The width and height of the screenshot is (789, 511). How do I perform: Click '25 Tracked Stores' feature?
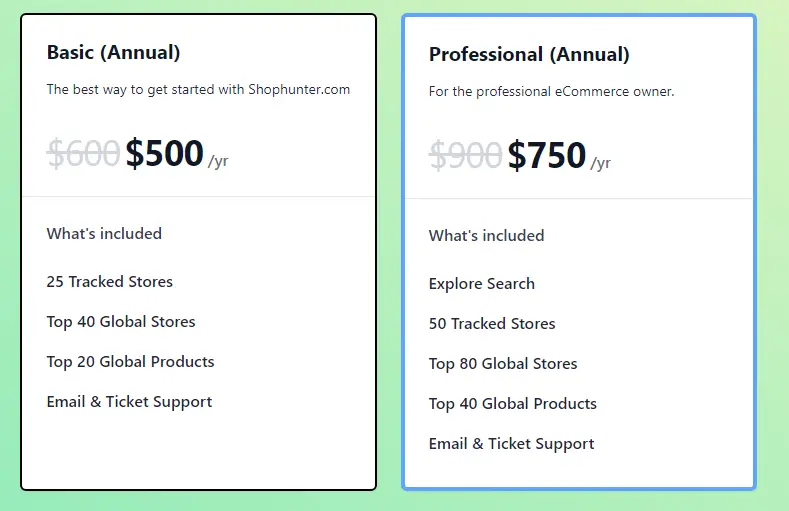click(x=110, y=282)
